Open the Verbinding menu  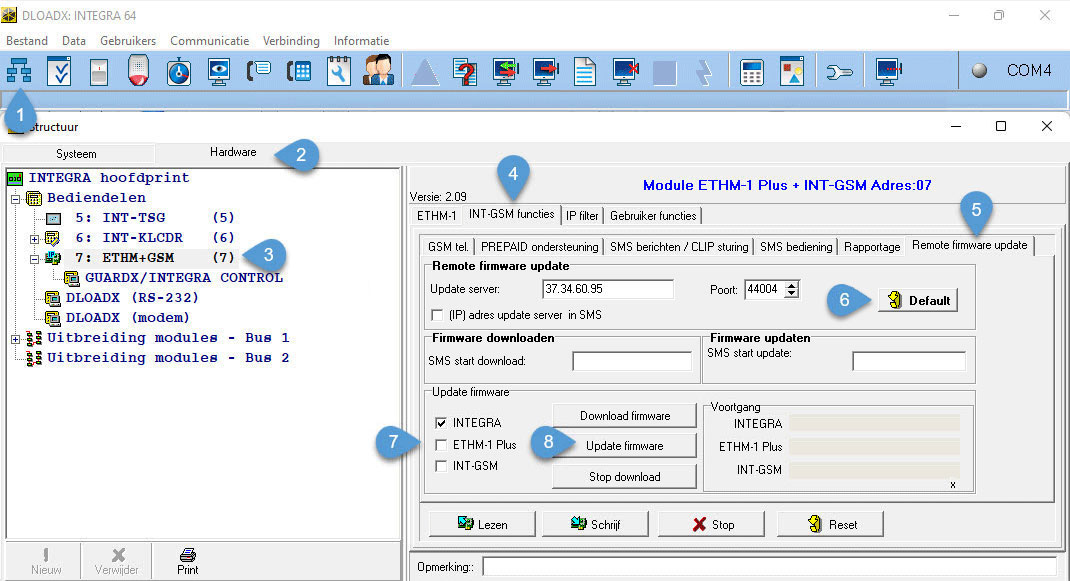(x=291, y=41)
